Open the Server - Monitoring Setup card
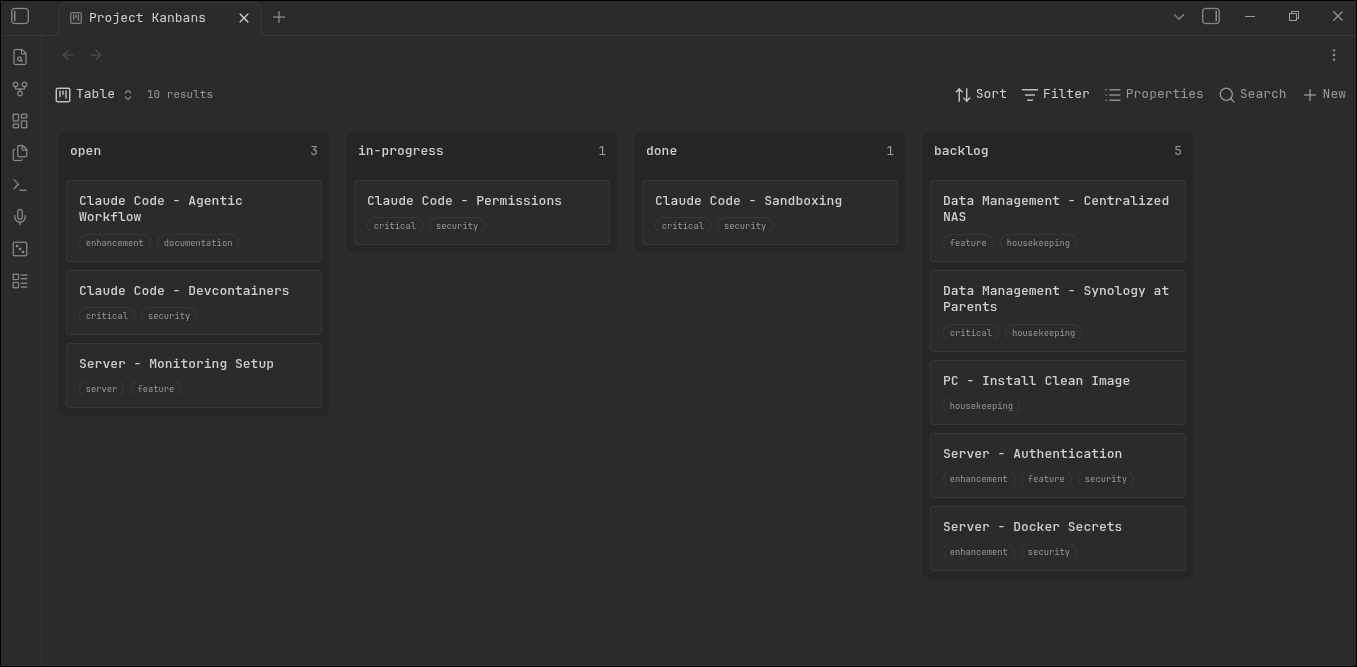 point(194,375)
